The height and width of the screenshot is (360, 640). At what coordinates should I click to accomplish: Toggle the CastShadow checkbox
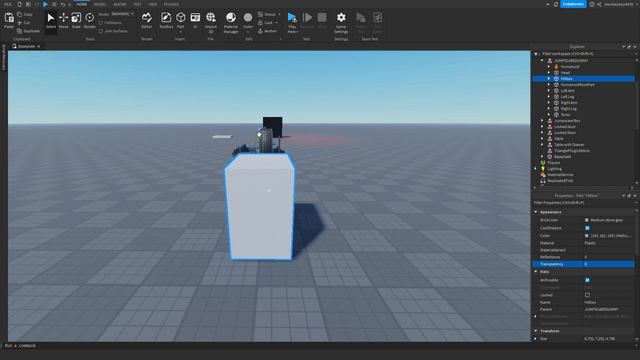(x=587, y=228)
